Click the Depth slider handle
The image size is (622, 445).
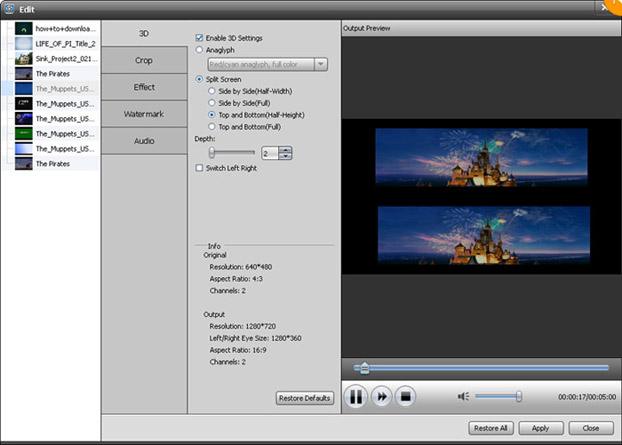[212, 152]
